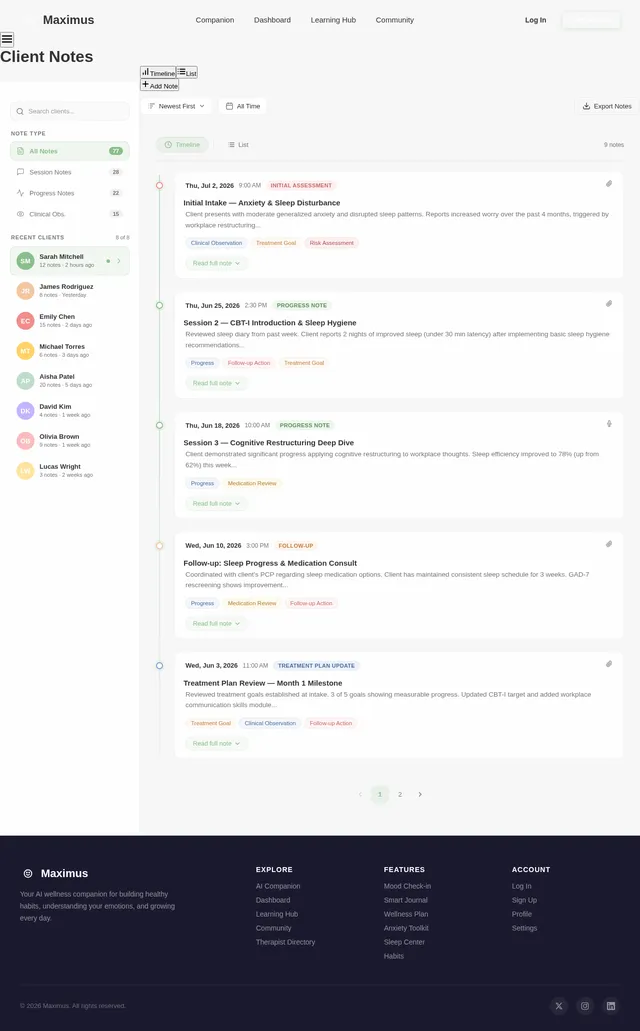The image size is (640, 1031).
Task: Click Olivia Brown's OB avatar
Action: pos(25,441)
